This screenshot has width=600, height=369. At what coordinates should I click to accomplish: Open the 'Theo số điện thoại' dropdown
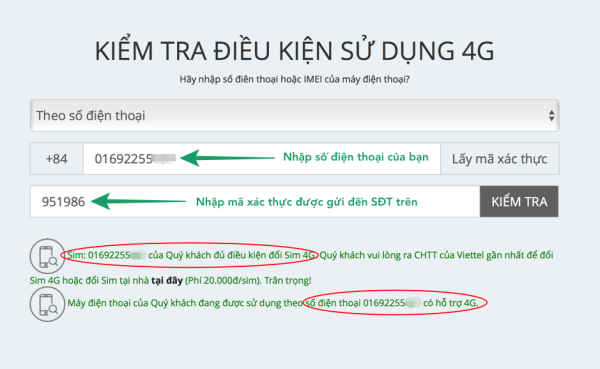click(x=295, y=116)
